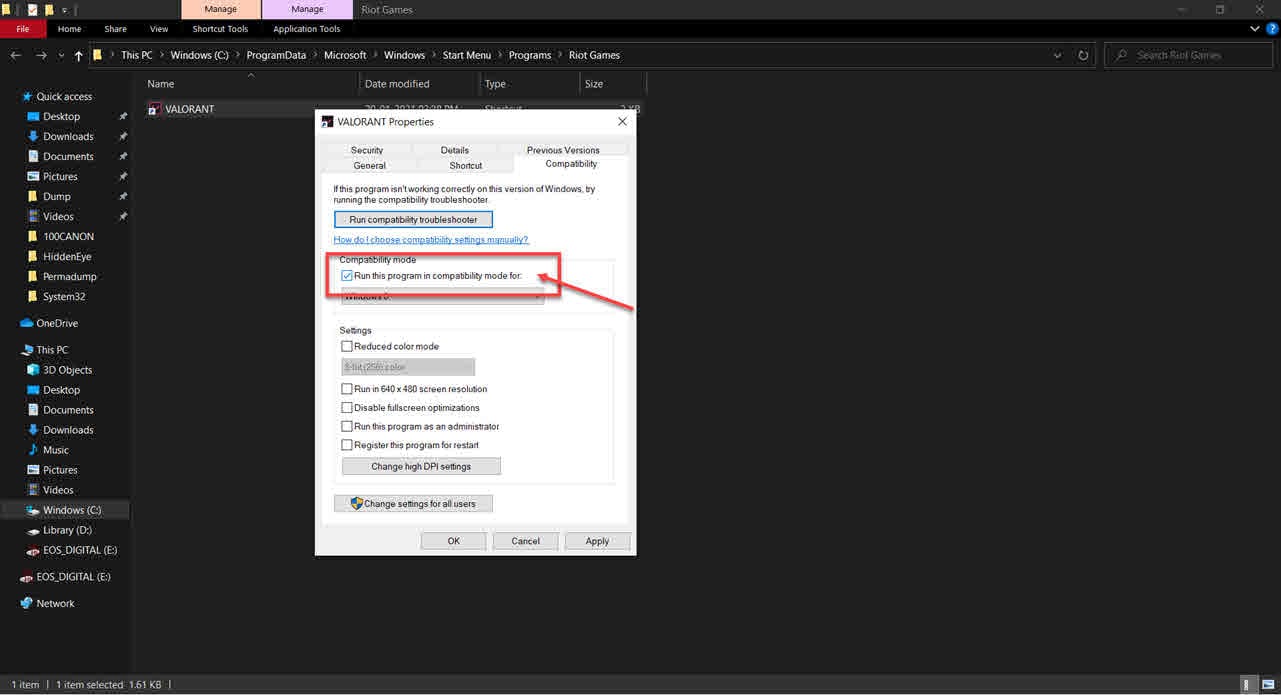1281x695 pixels.
Task: Click Change settings for all users
Action: pos(413,504)
